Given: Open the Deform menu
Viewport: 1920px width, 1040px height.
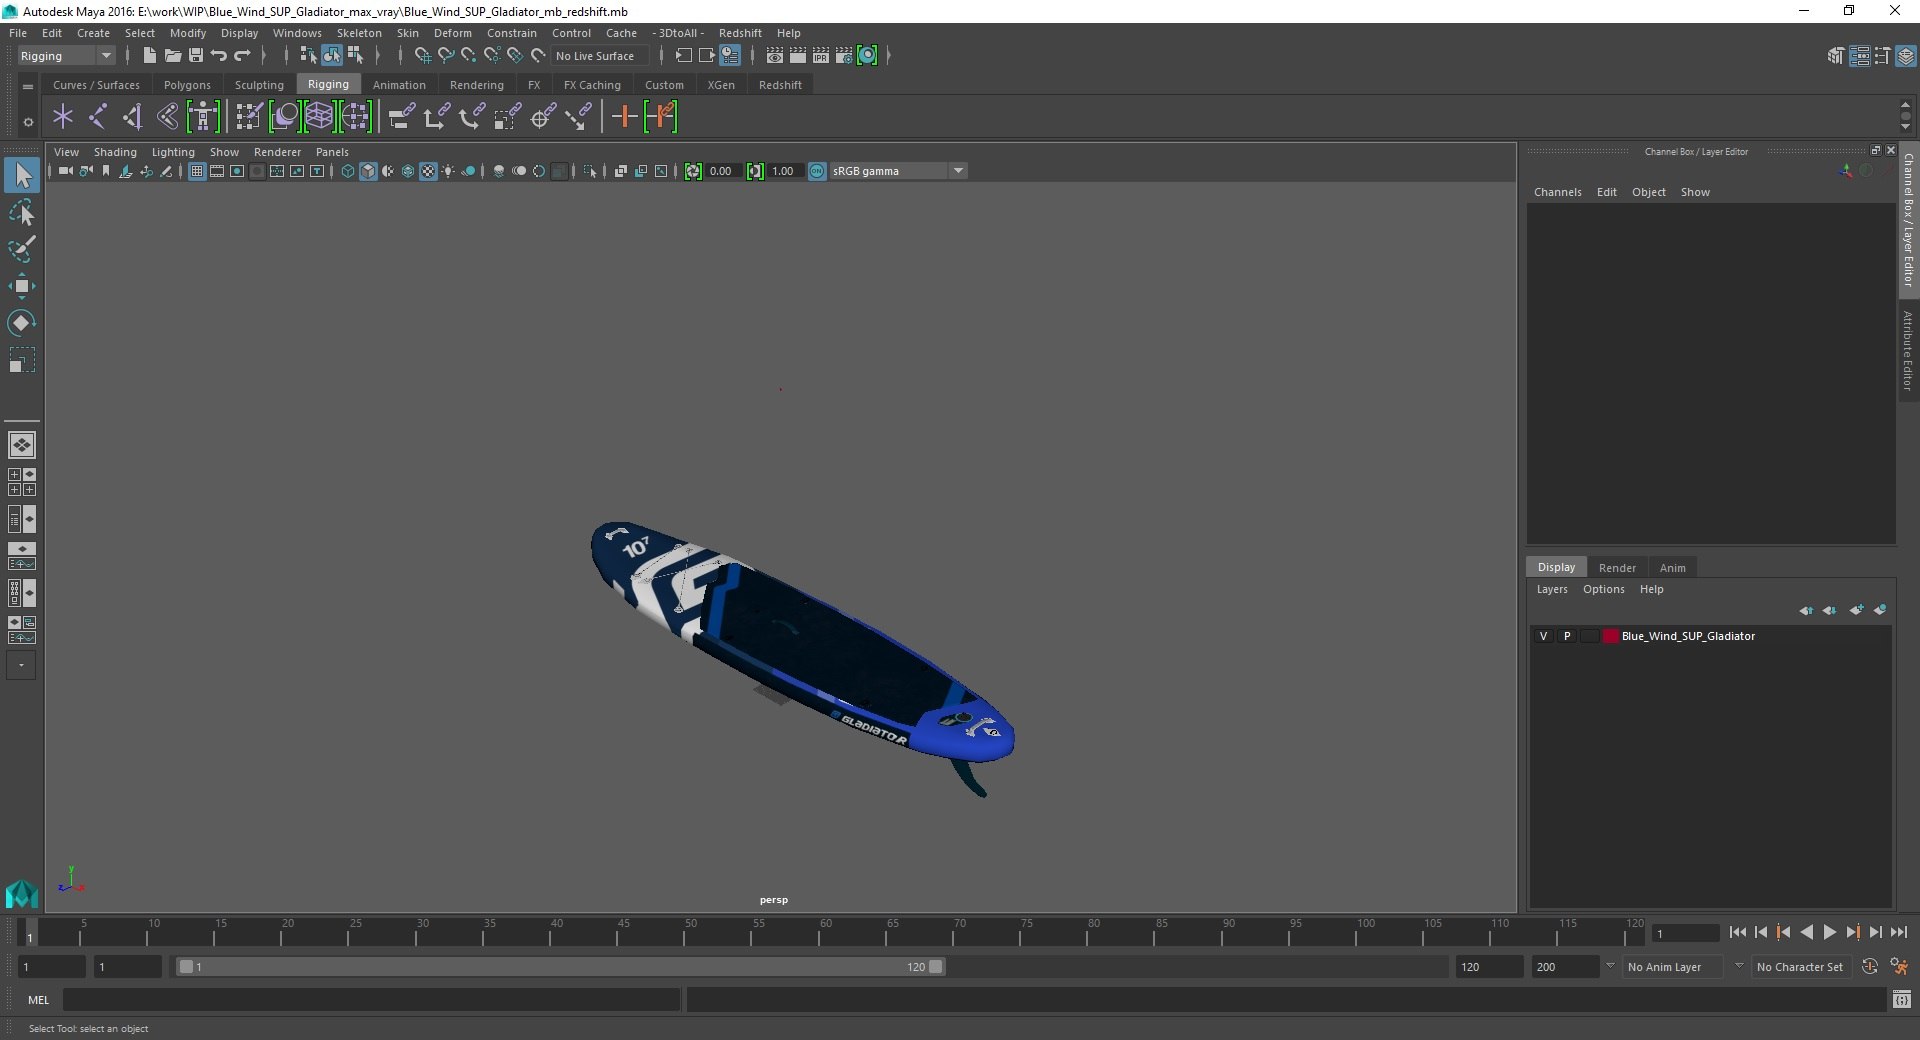Looking at the screenshot, I should pyautogui.click(x=452, y=33).
